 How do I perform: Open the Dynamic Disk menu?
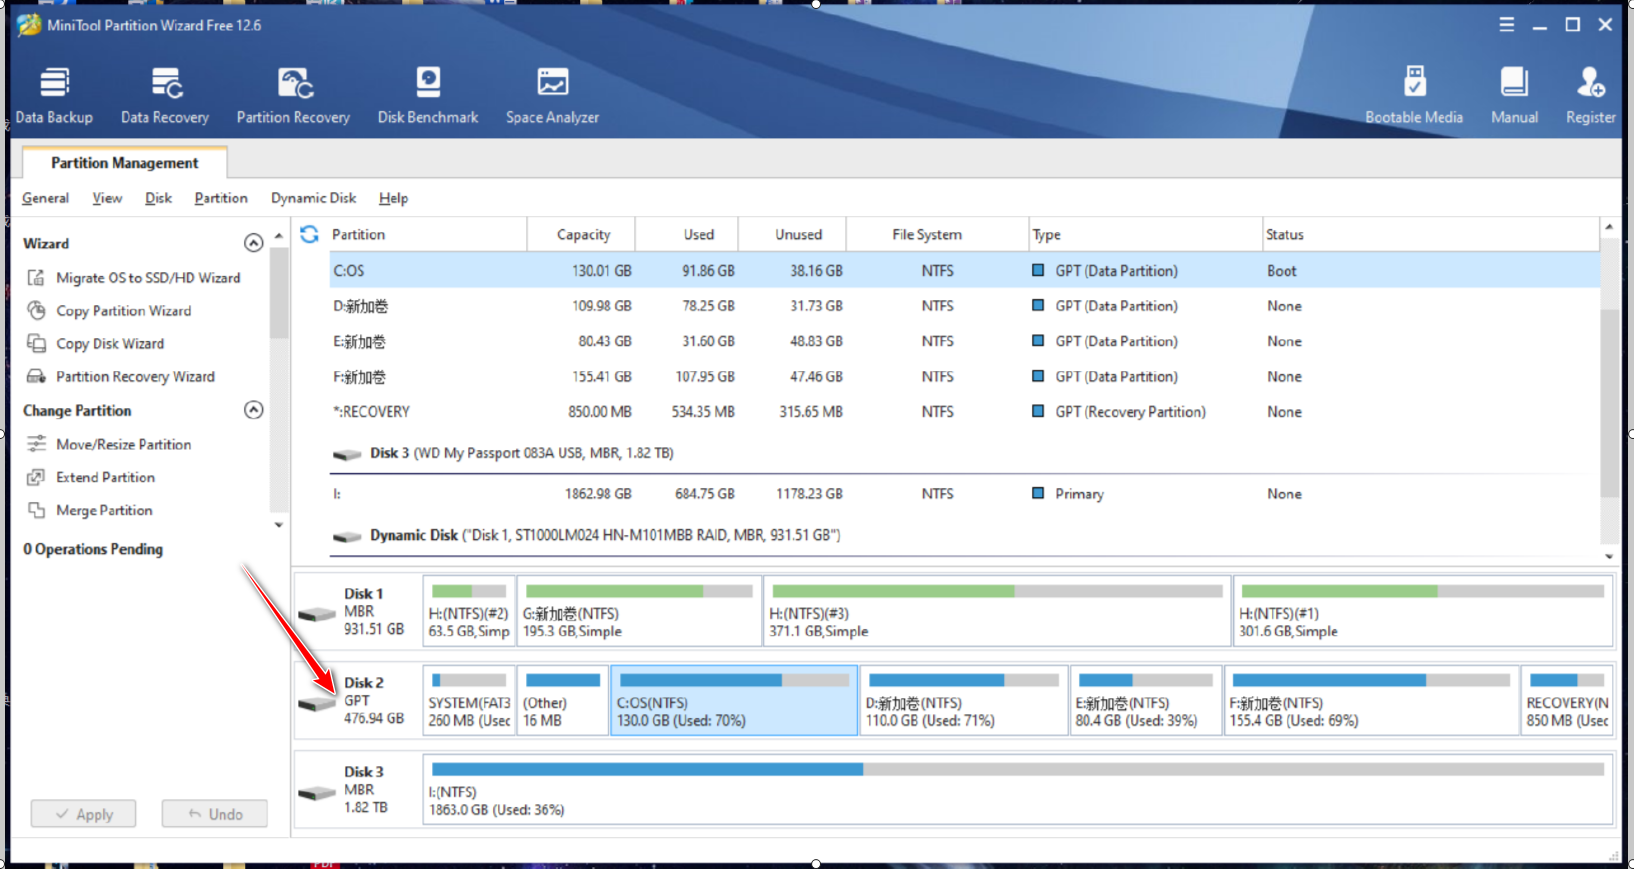point(313,198)
